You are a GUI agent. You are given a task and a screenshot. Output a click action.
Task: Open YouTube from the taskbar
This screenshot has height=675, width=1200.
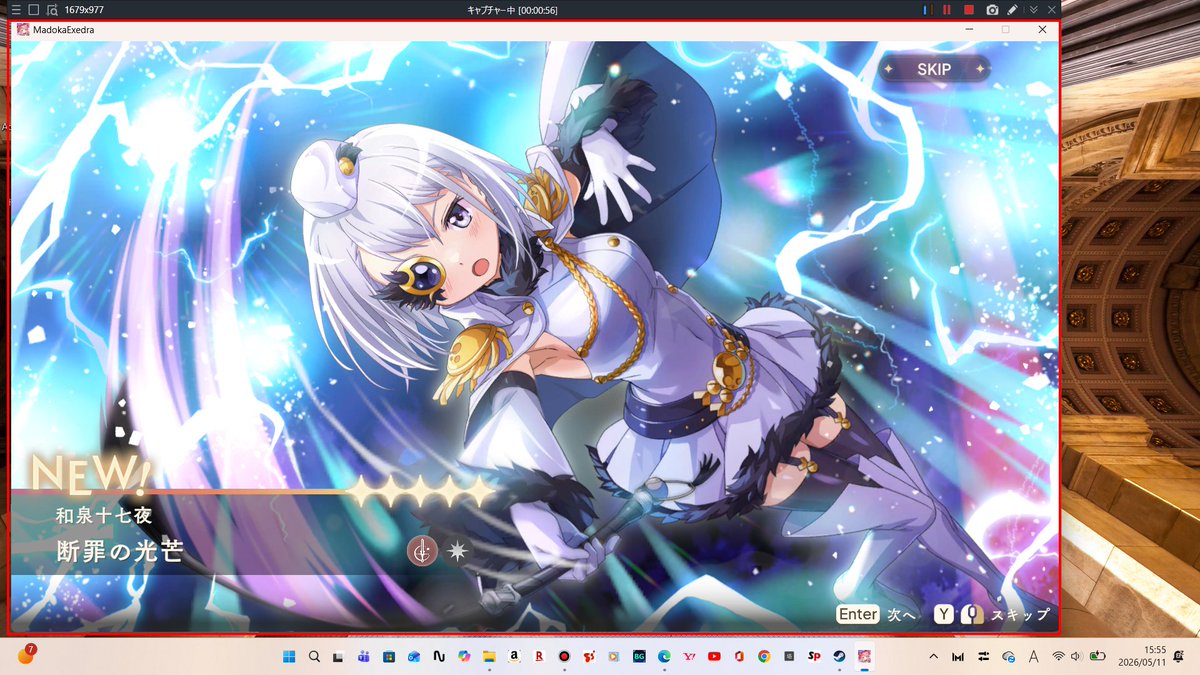pos(714,657)
